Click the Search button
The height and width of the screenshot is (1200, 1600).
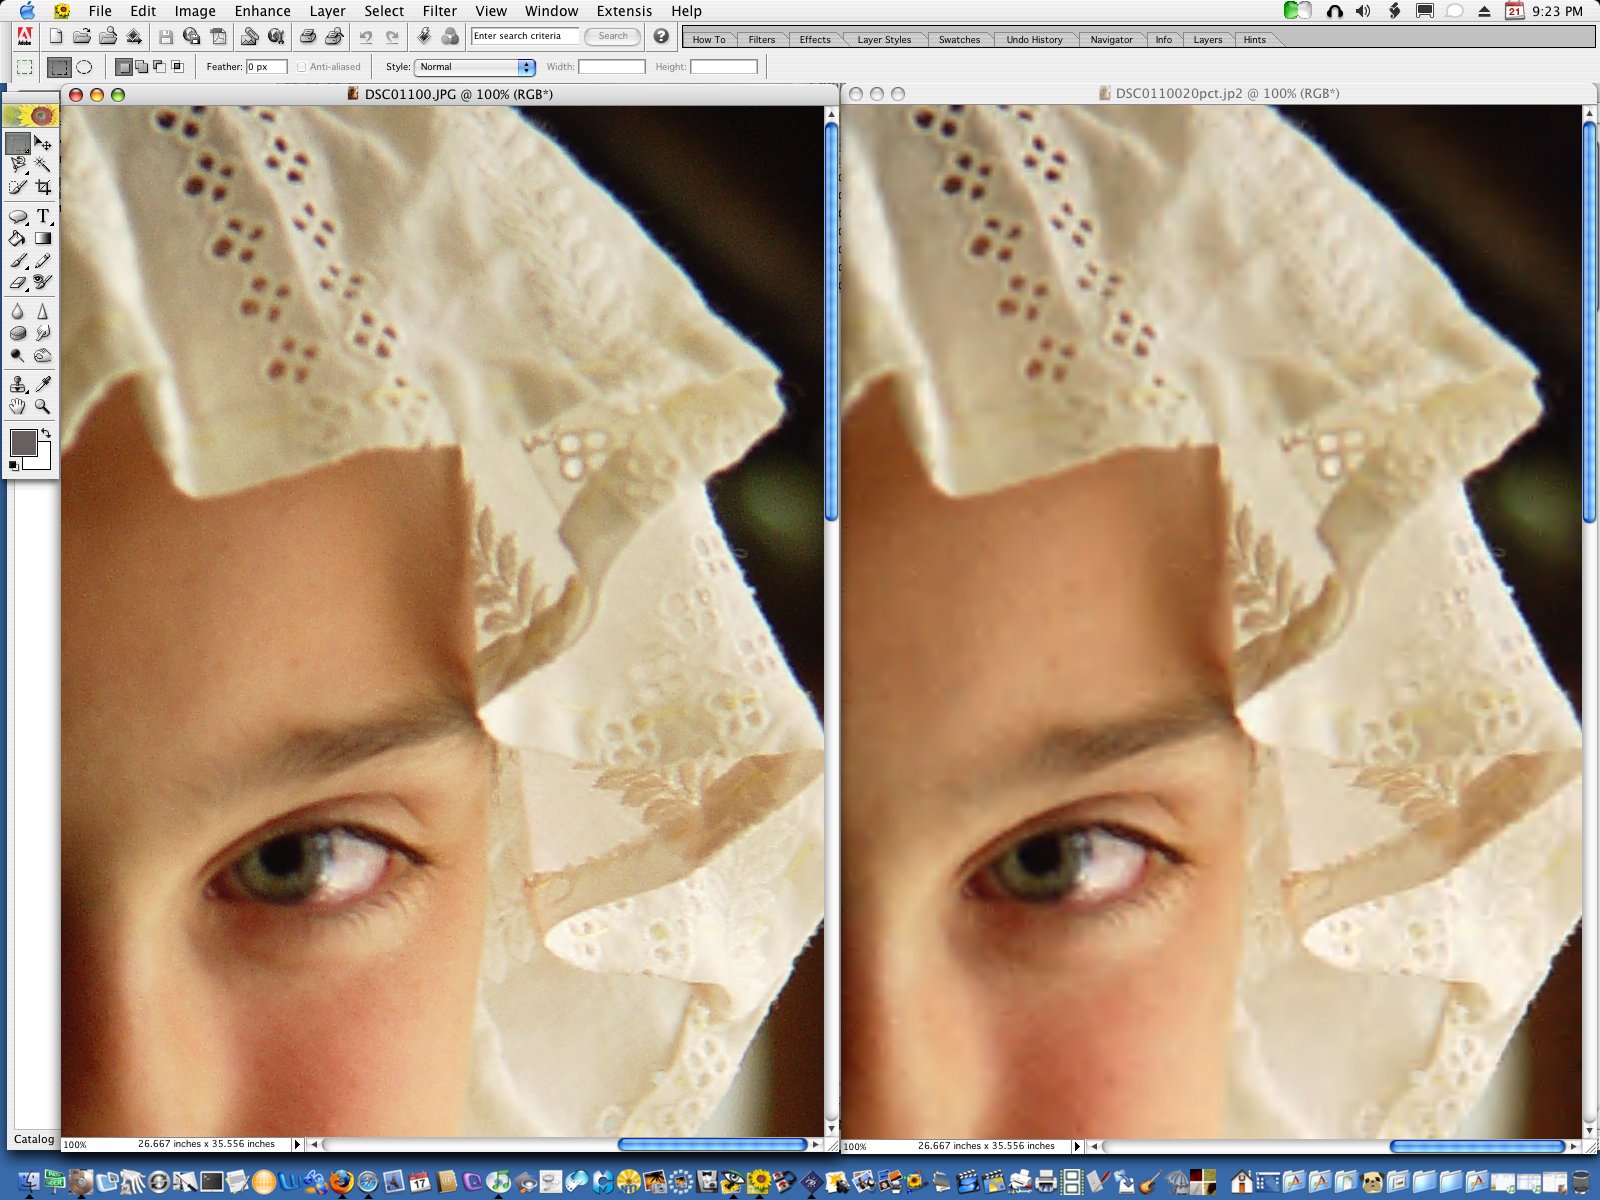click(612, 36)
